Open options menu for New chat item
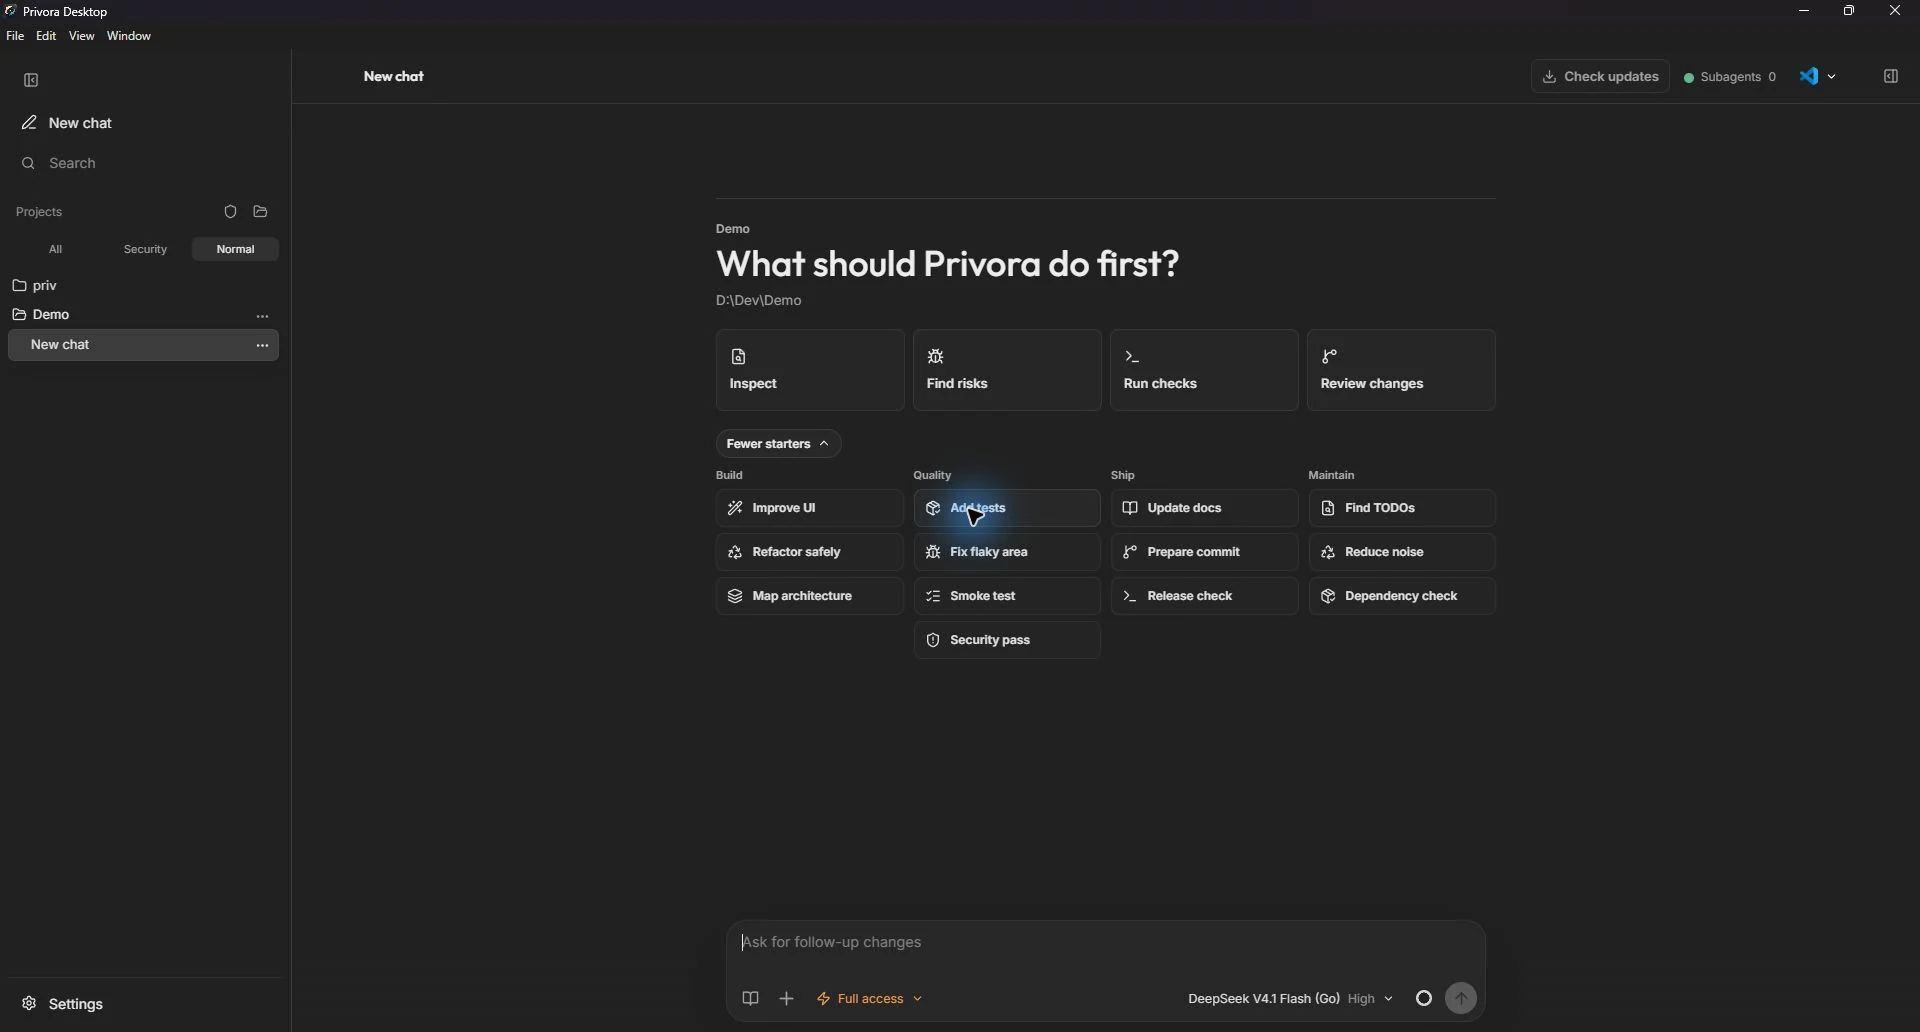This screenshot has height=1032, width=1920. click(x=263, y=346)
